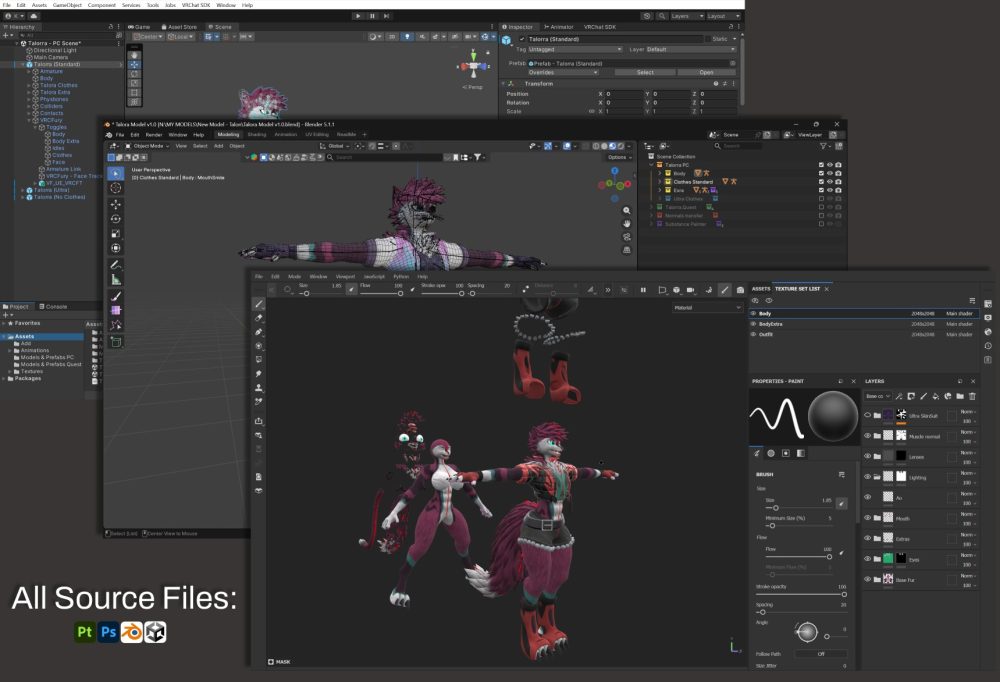Open the Object Mode dropdown in Blender
The height and width of the screenshot is (682, 1000).
(147, 146)
